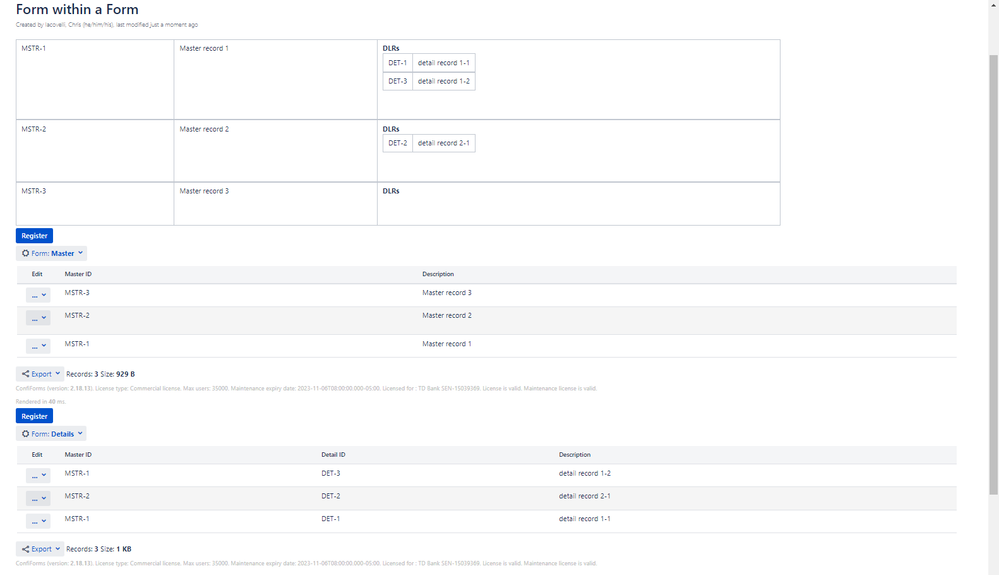The width and height of the screenshot is (999, 575).
Task: Open Export menu beside Size: 1 KB
Action: pos(40,549)
